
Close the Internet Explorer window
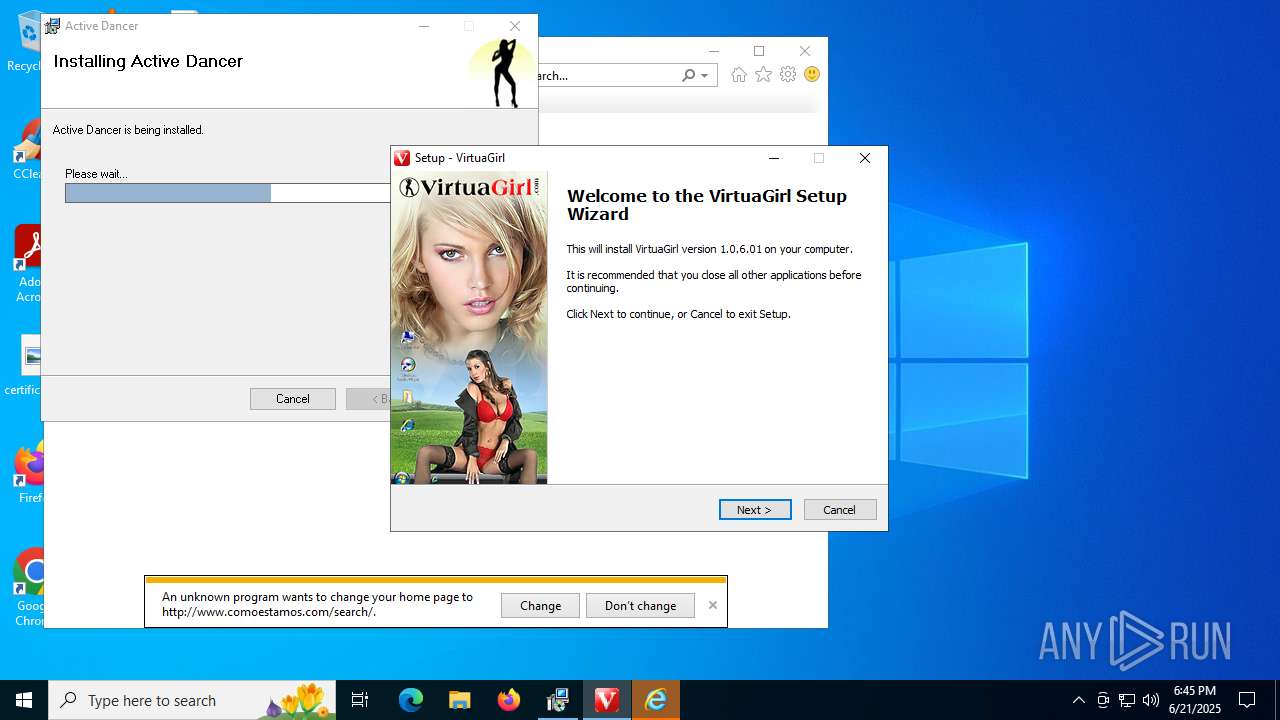coord(805,51)
